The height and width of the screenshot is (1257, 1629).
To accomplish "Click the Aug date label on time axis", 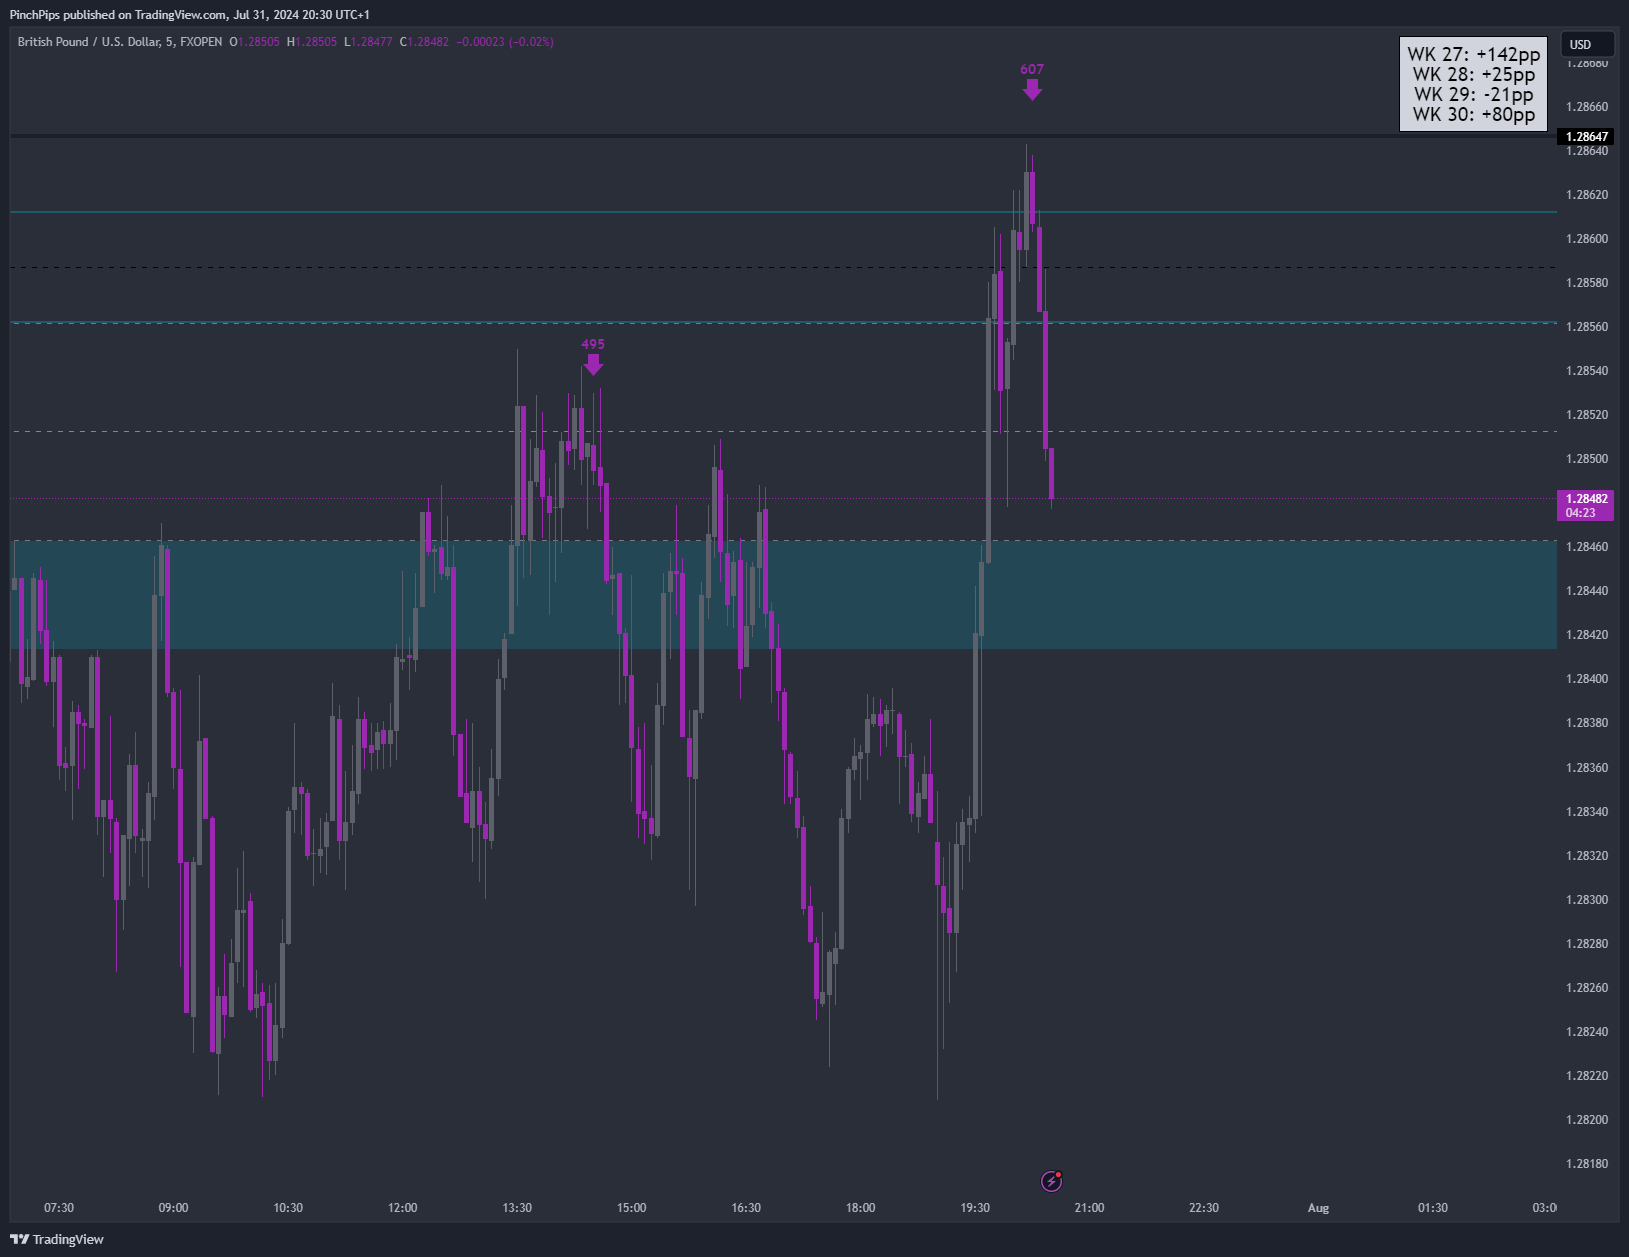I will point(1319,1208).
